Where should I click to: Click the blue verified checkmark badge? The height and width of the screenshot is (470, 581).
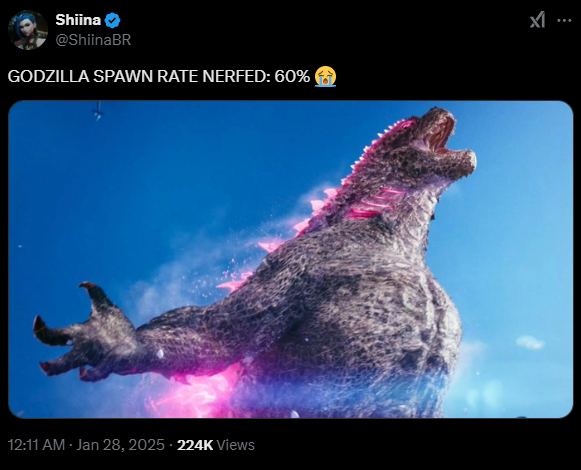click(113, 20)
